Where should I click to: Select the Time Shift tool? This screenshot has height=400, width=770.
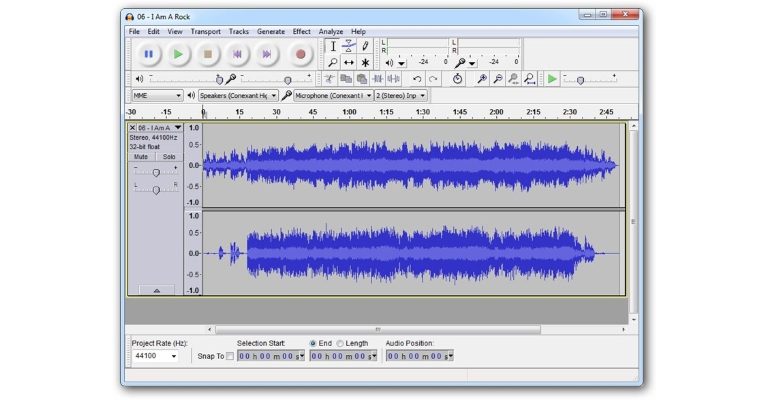pyautogui.click(x=349, y=62)
